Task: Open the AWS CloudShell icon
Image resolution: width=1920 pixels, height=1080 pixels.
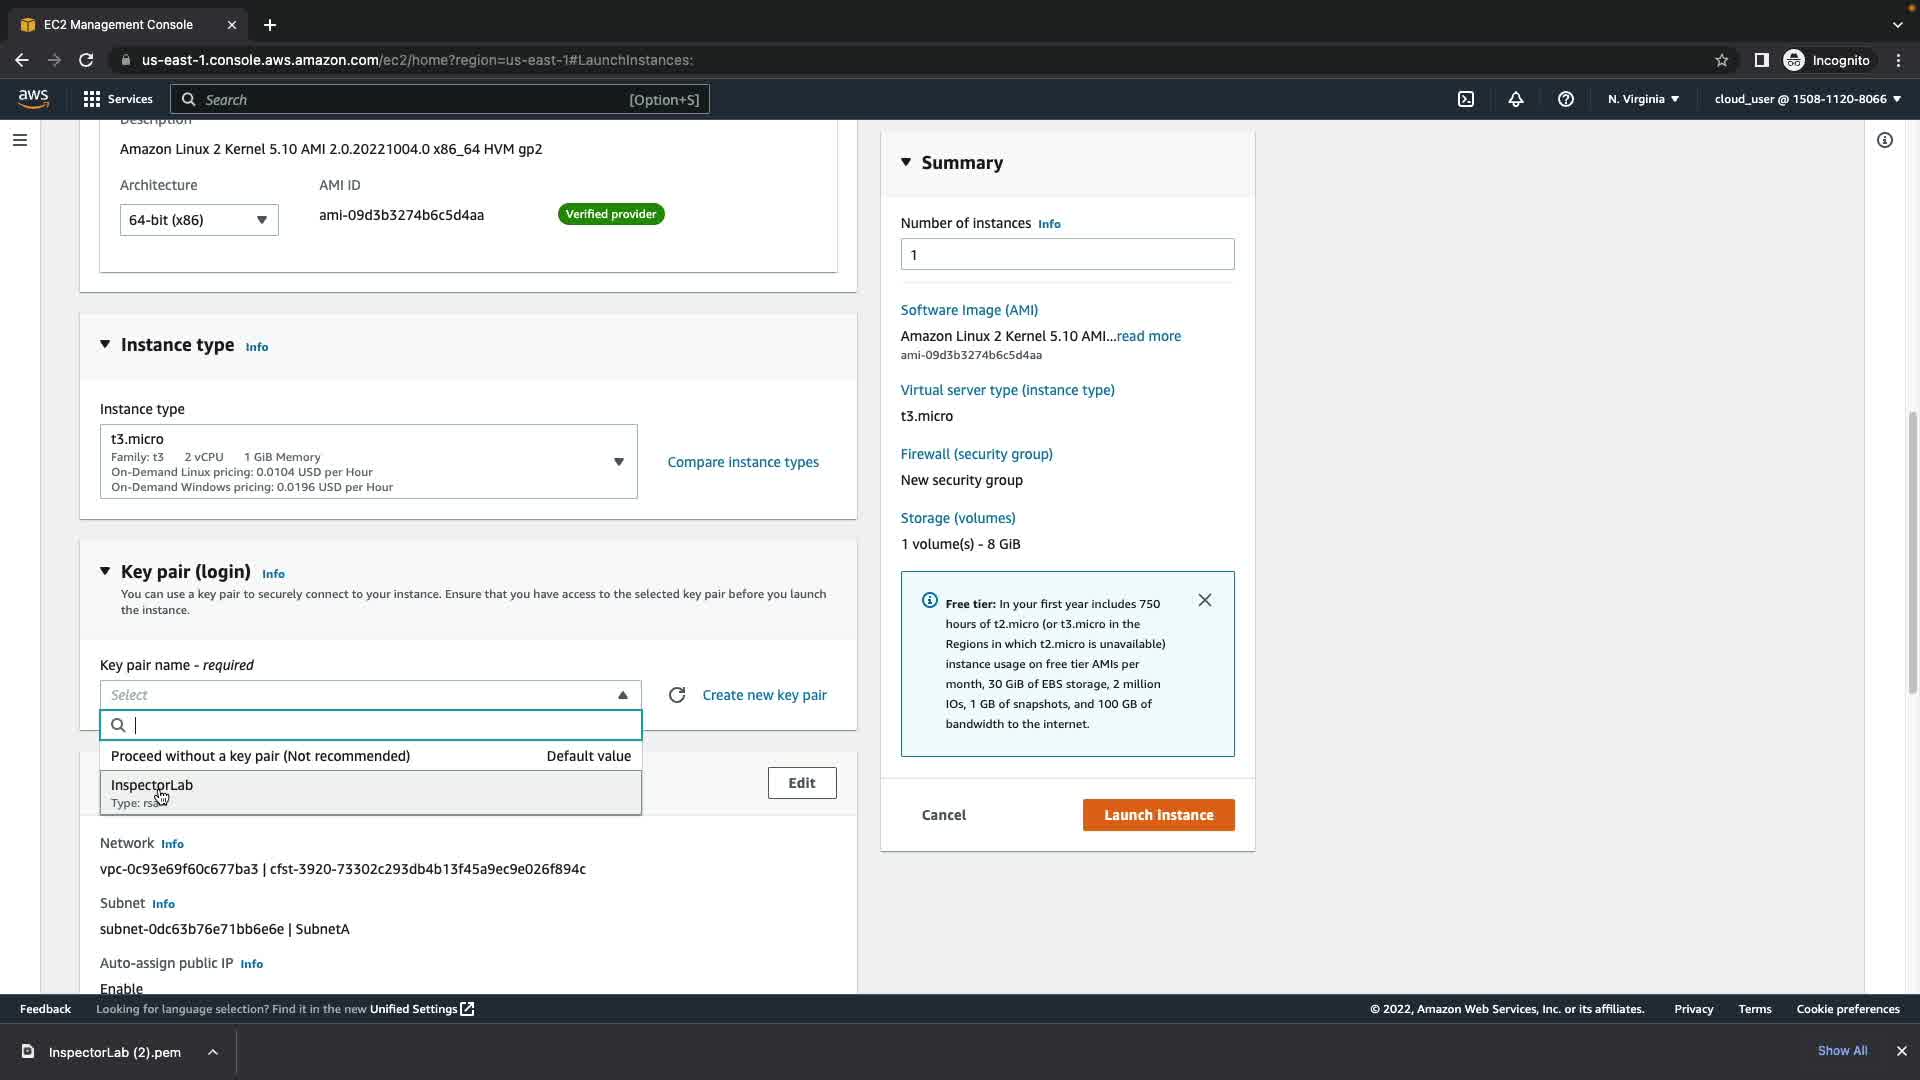Action: pyautogui.click(x=1465, y=99)
